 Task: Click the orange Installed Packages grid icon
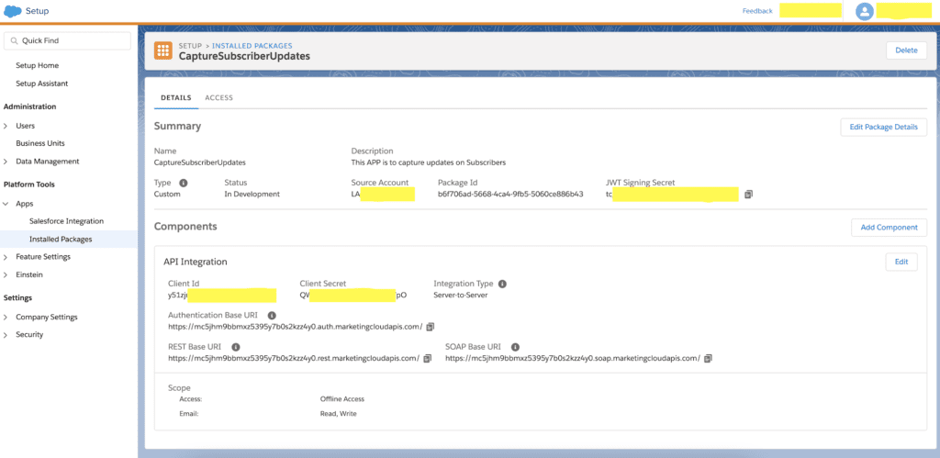click(x=163, y=50)
